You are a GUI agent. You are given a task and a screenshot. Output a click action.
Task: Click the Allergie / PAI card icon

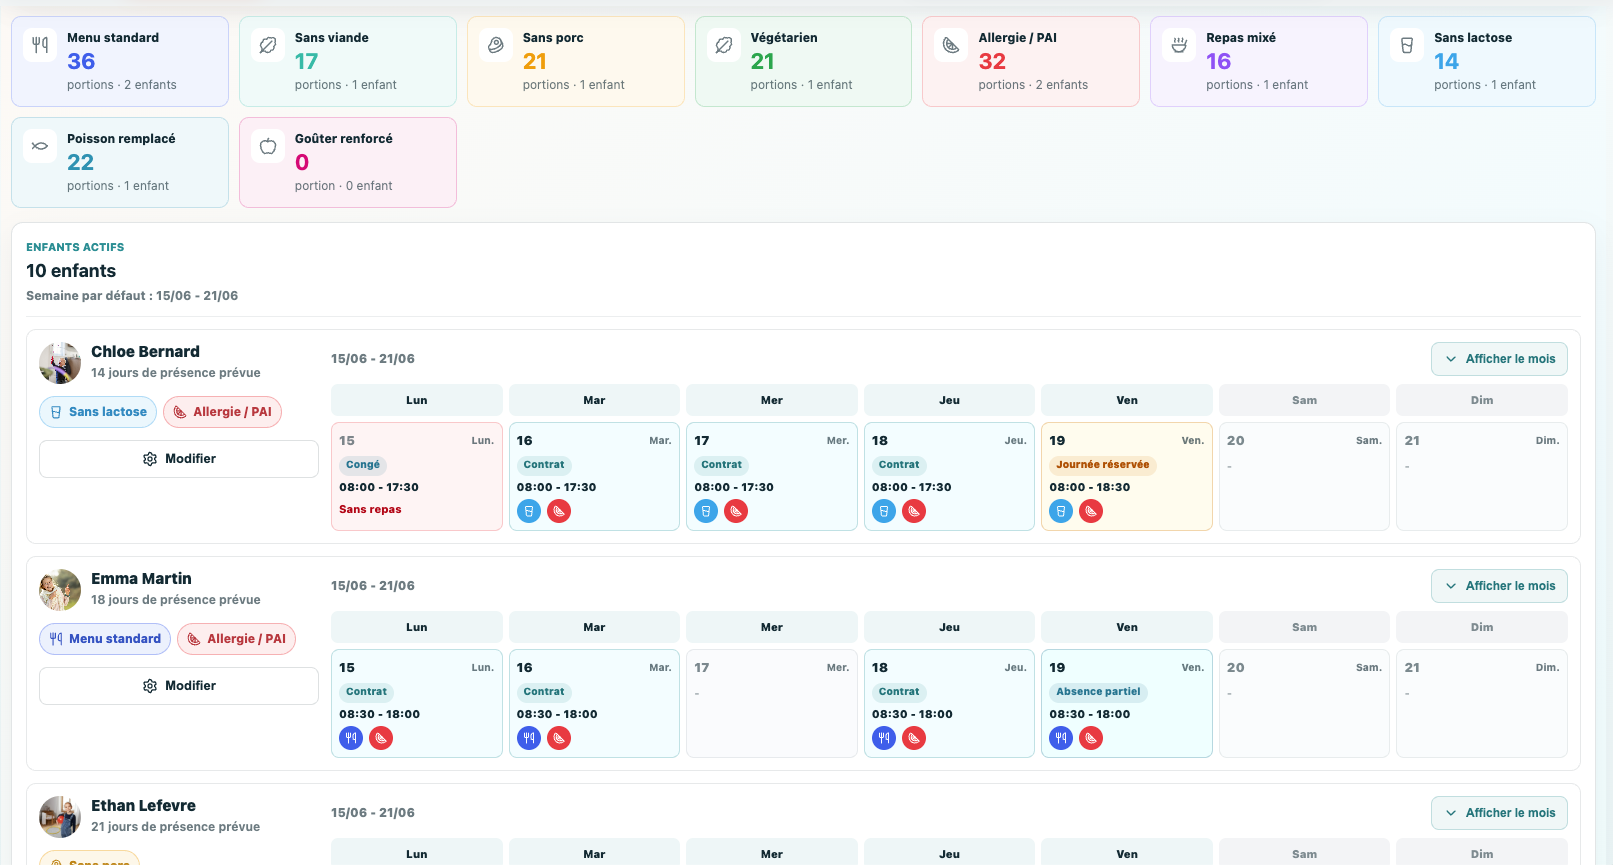[951, 45]
